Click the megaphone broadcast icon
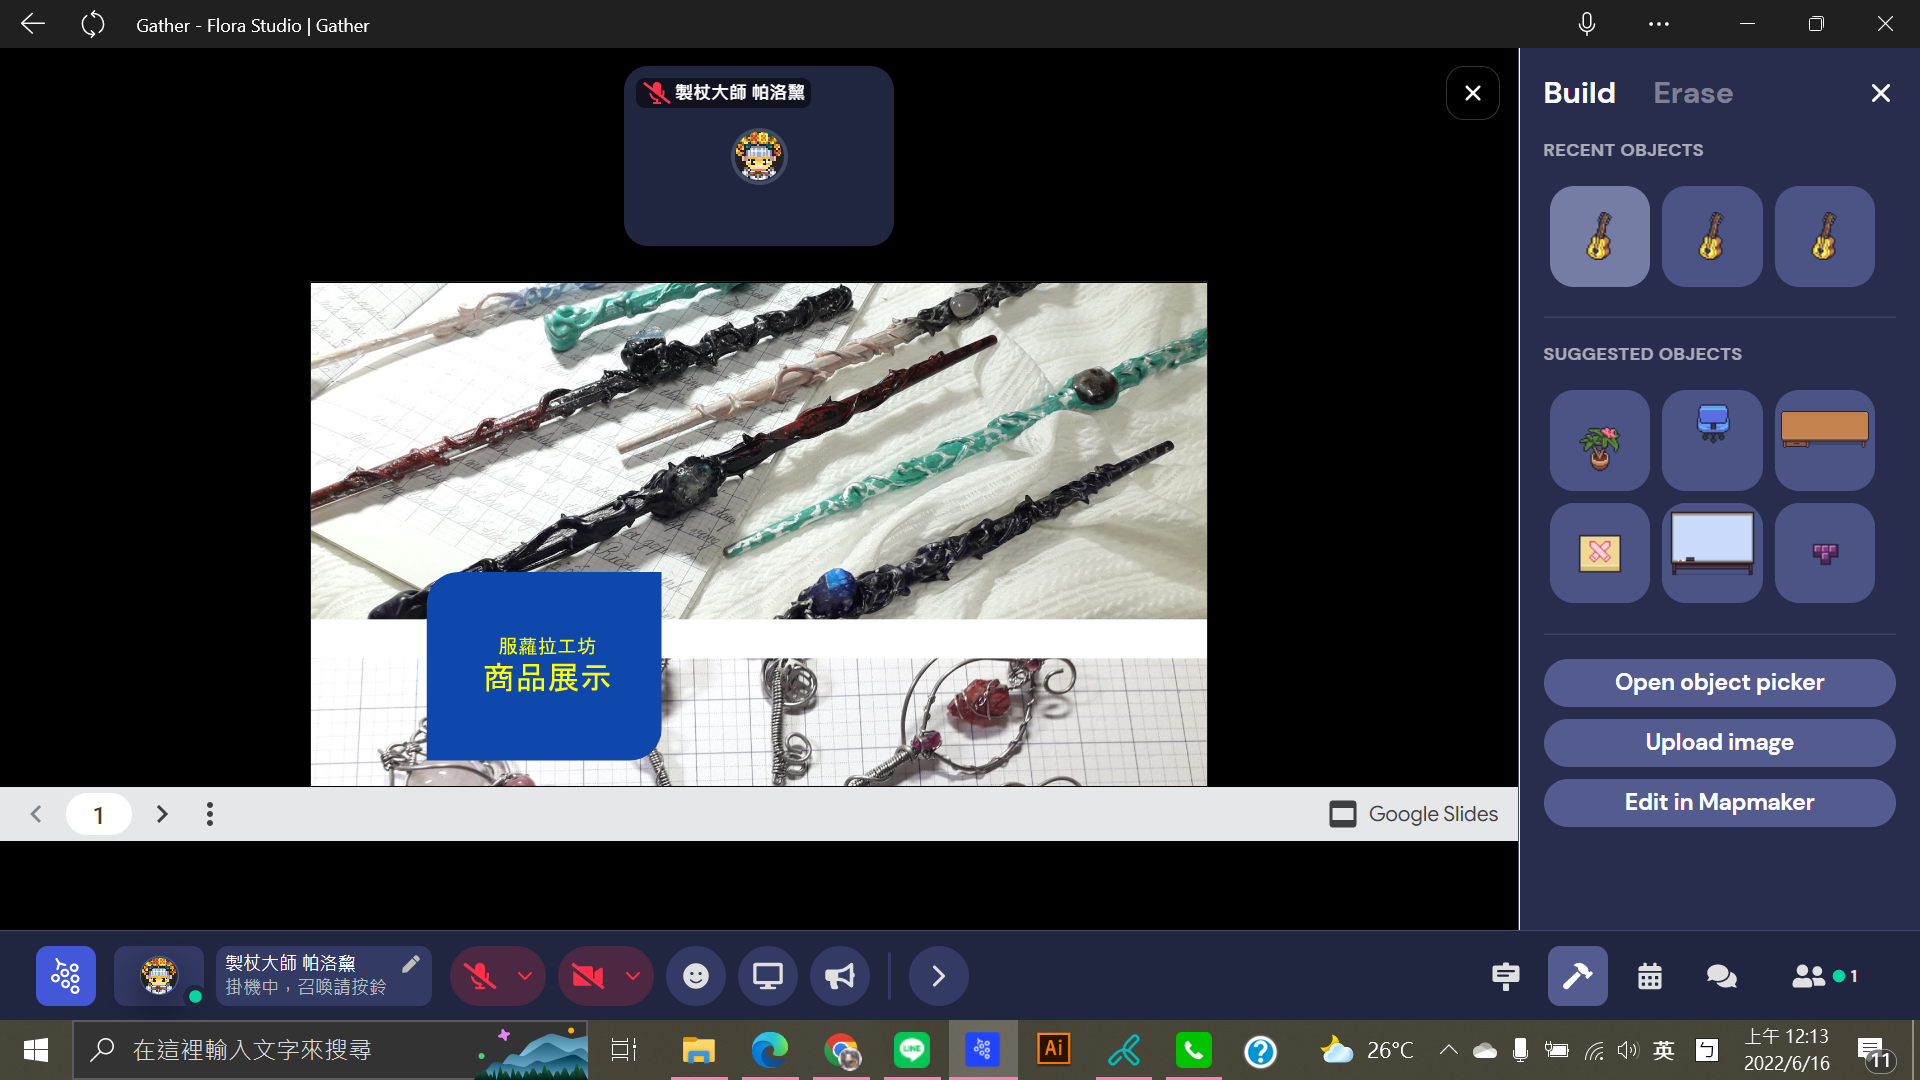The image size is (1920, 1080). click(x=840, y=976)
